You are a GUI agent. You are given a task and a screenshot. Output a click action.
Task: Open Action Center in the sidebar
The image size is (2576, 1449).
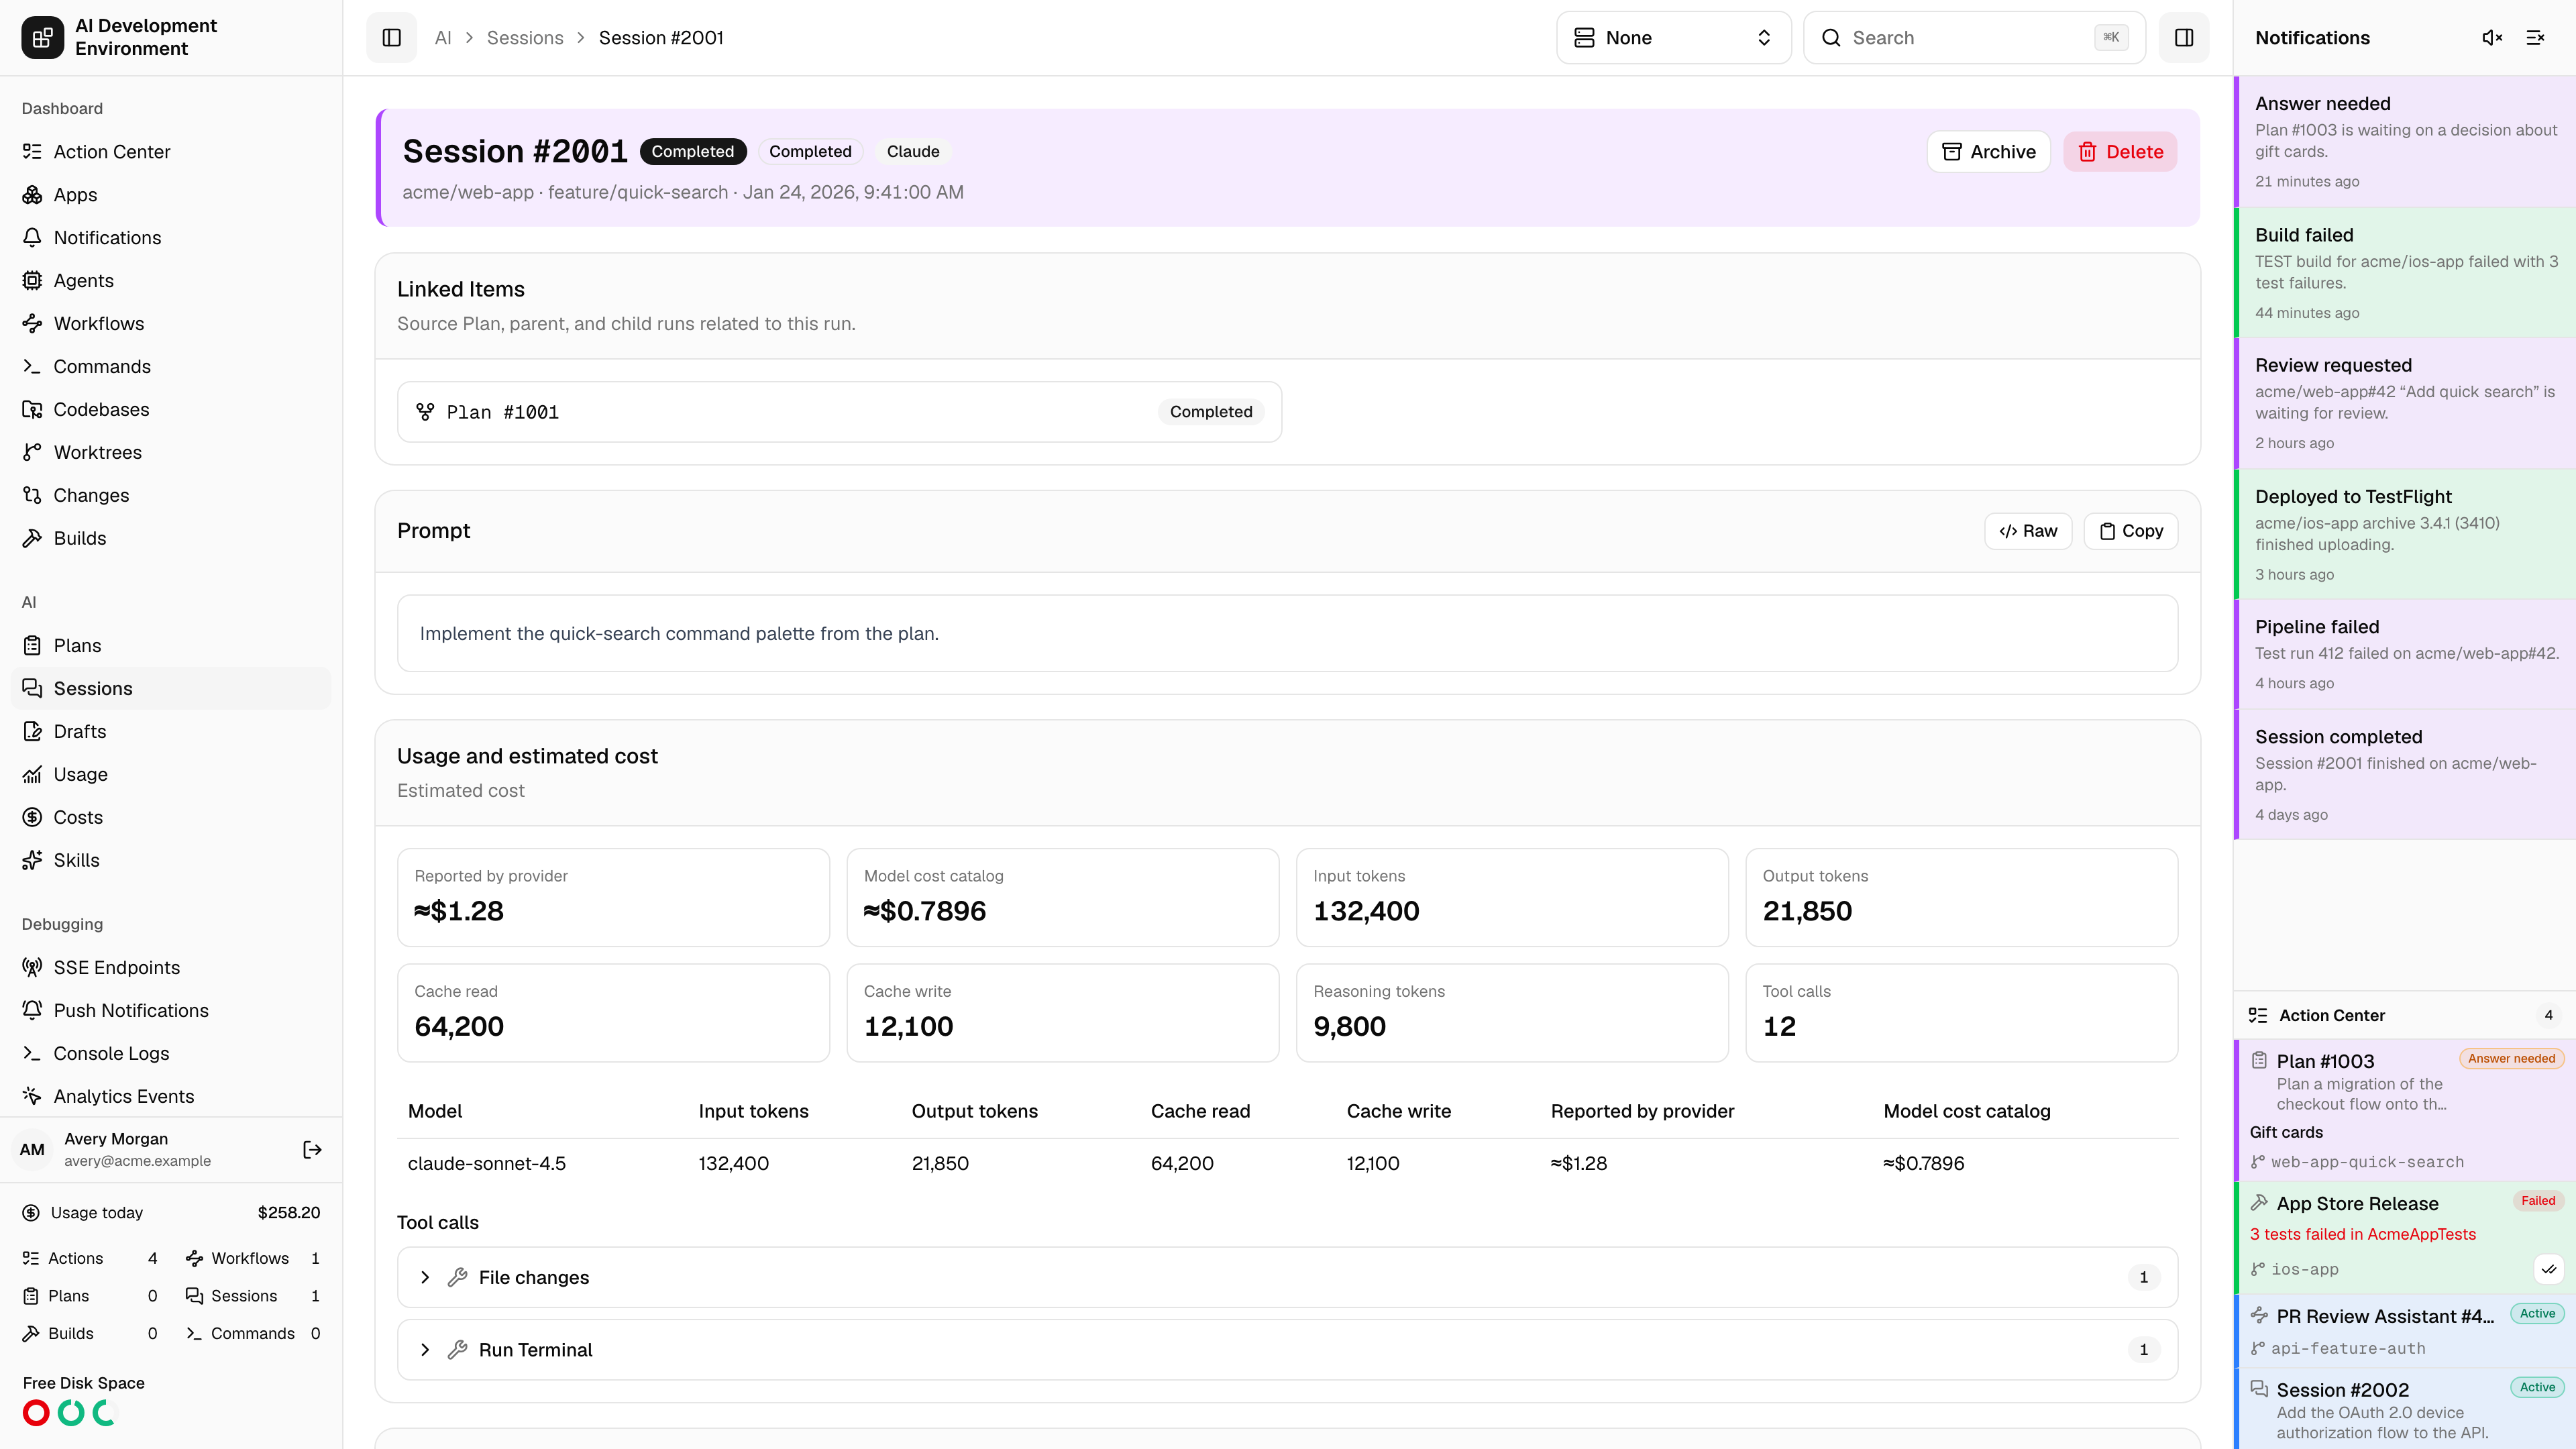tap(171, 152)
